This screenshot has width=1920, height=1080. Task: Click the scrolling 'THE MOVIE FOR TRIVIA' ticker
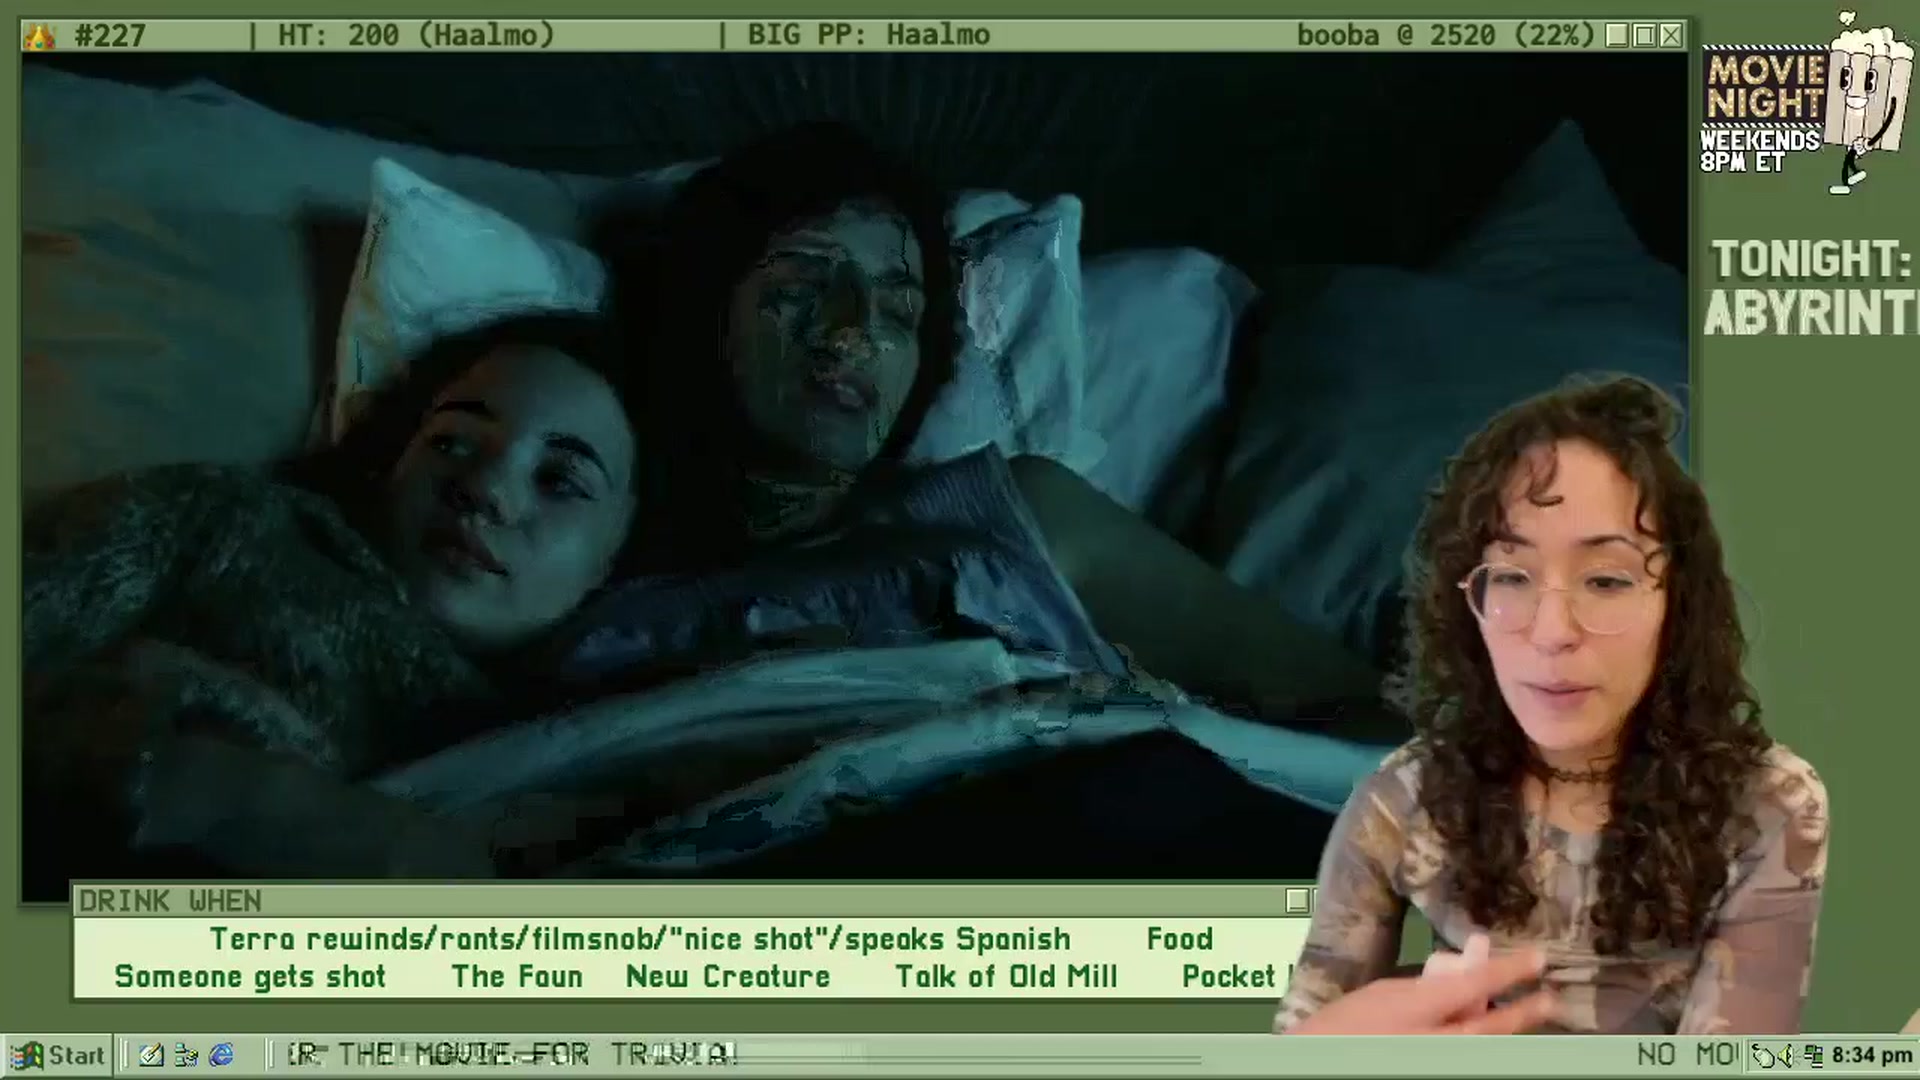click(512, 1054)
